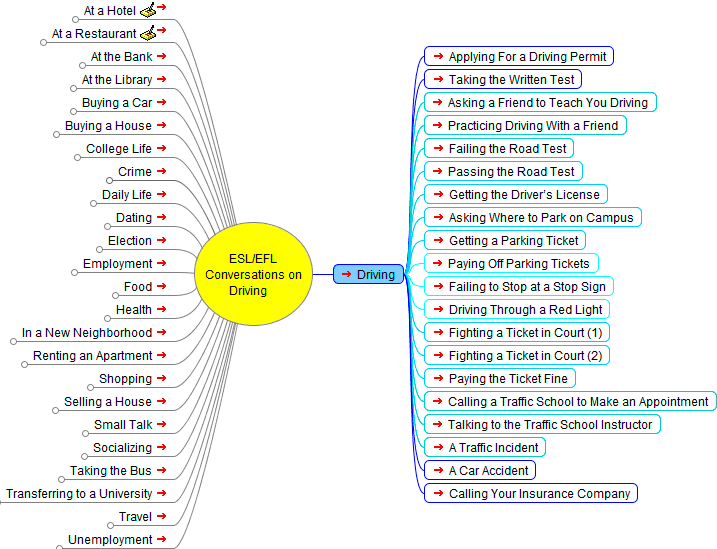Click the red arrow next to Unemployment

162,540
